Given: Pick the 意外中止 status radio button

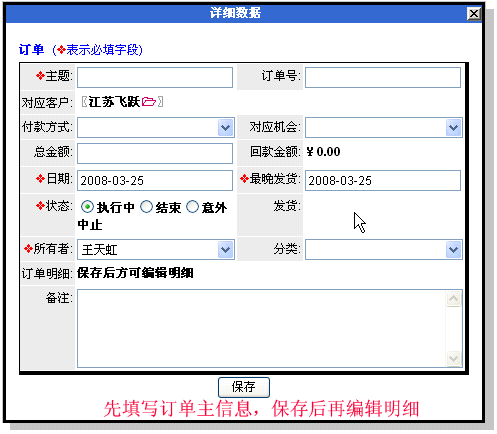Looking at the screenshot, I should click(192, 207).
